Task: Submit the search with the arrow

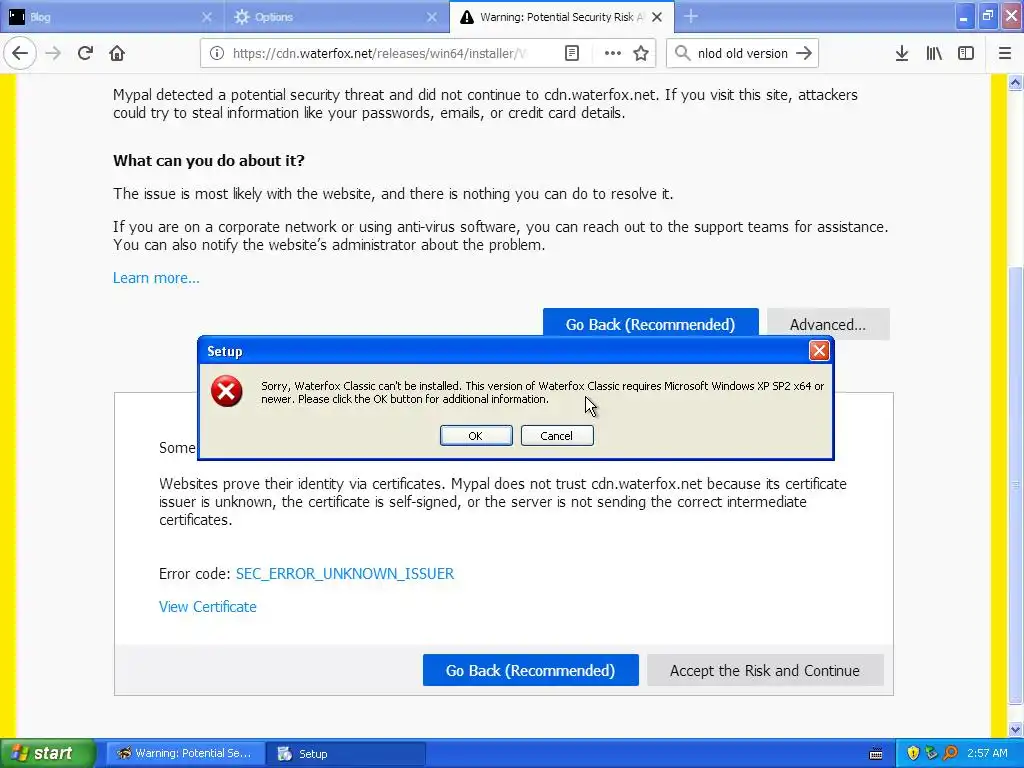Action: (x=804, y=54)
